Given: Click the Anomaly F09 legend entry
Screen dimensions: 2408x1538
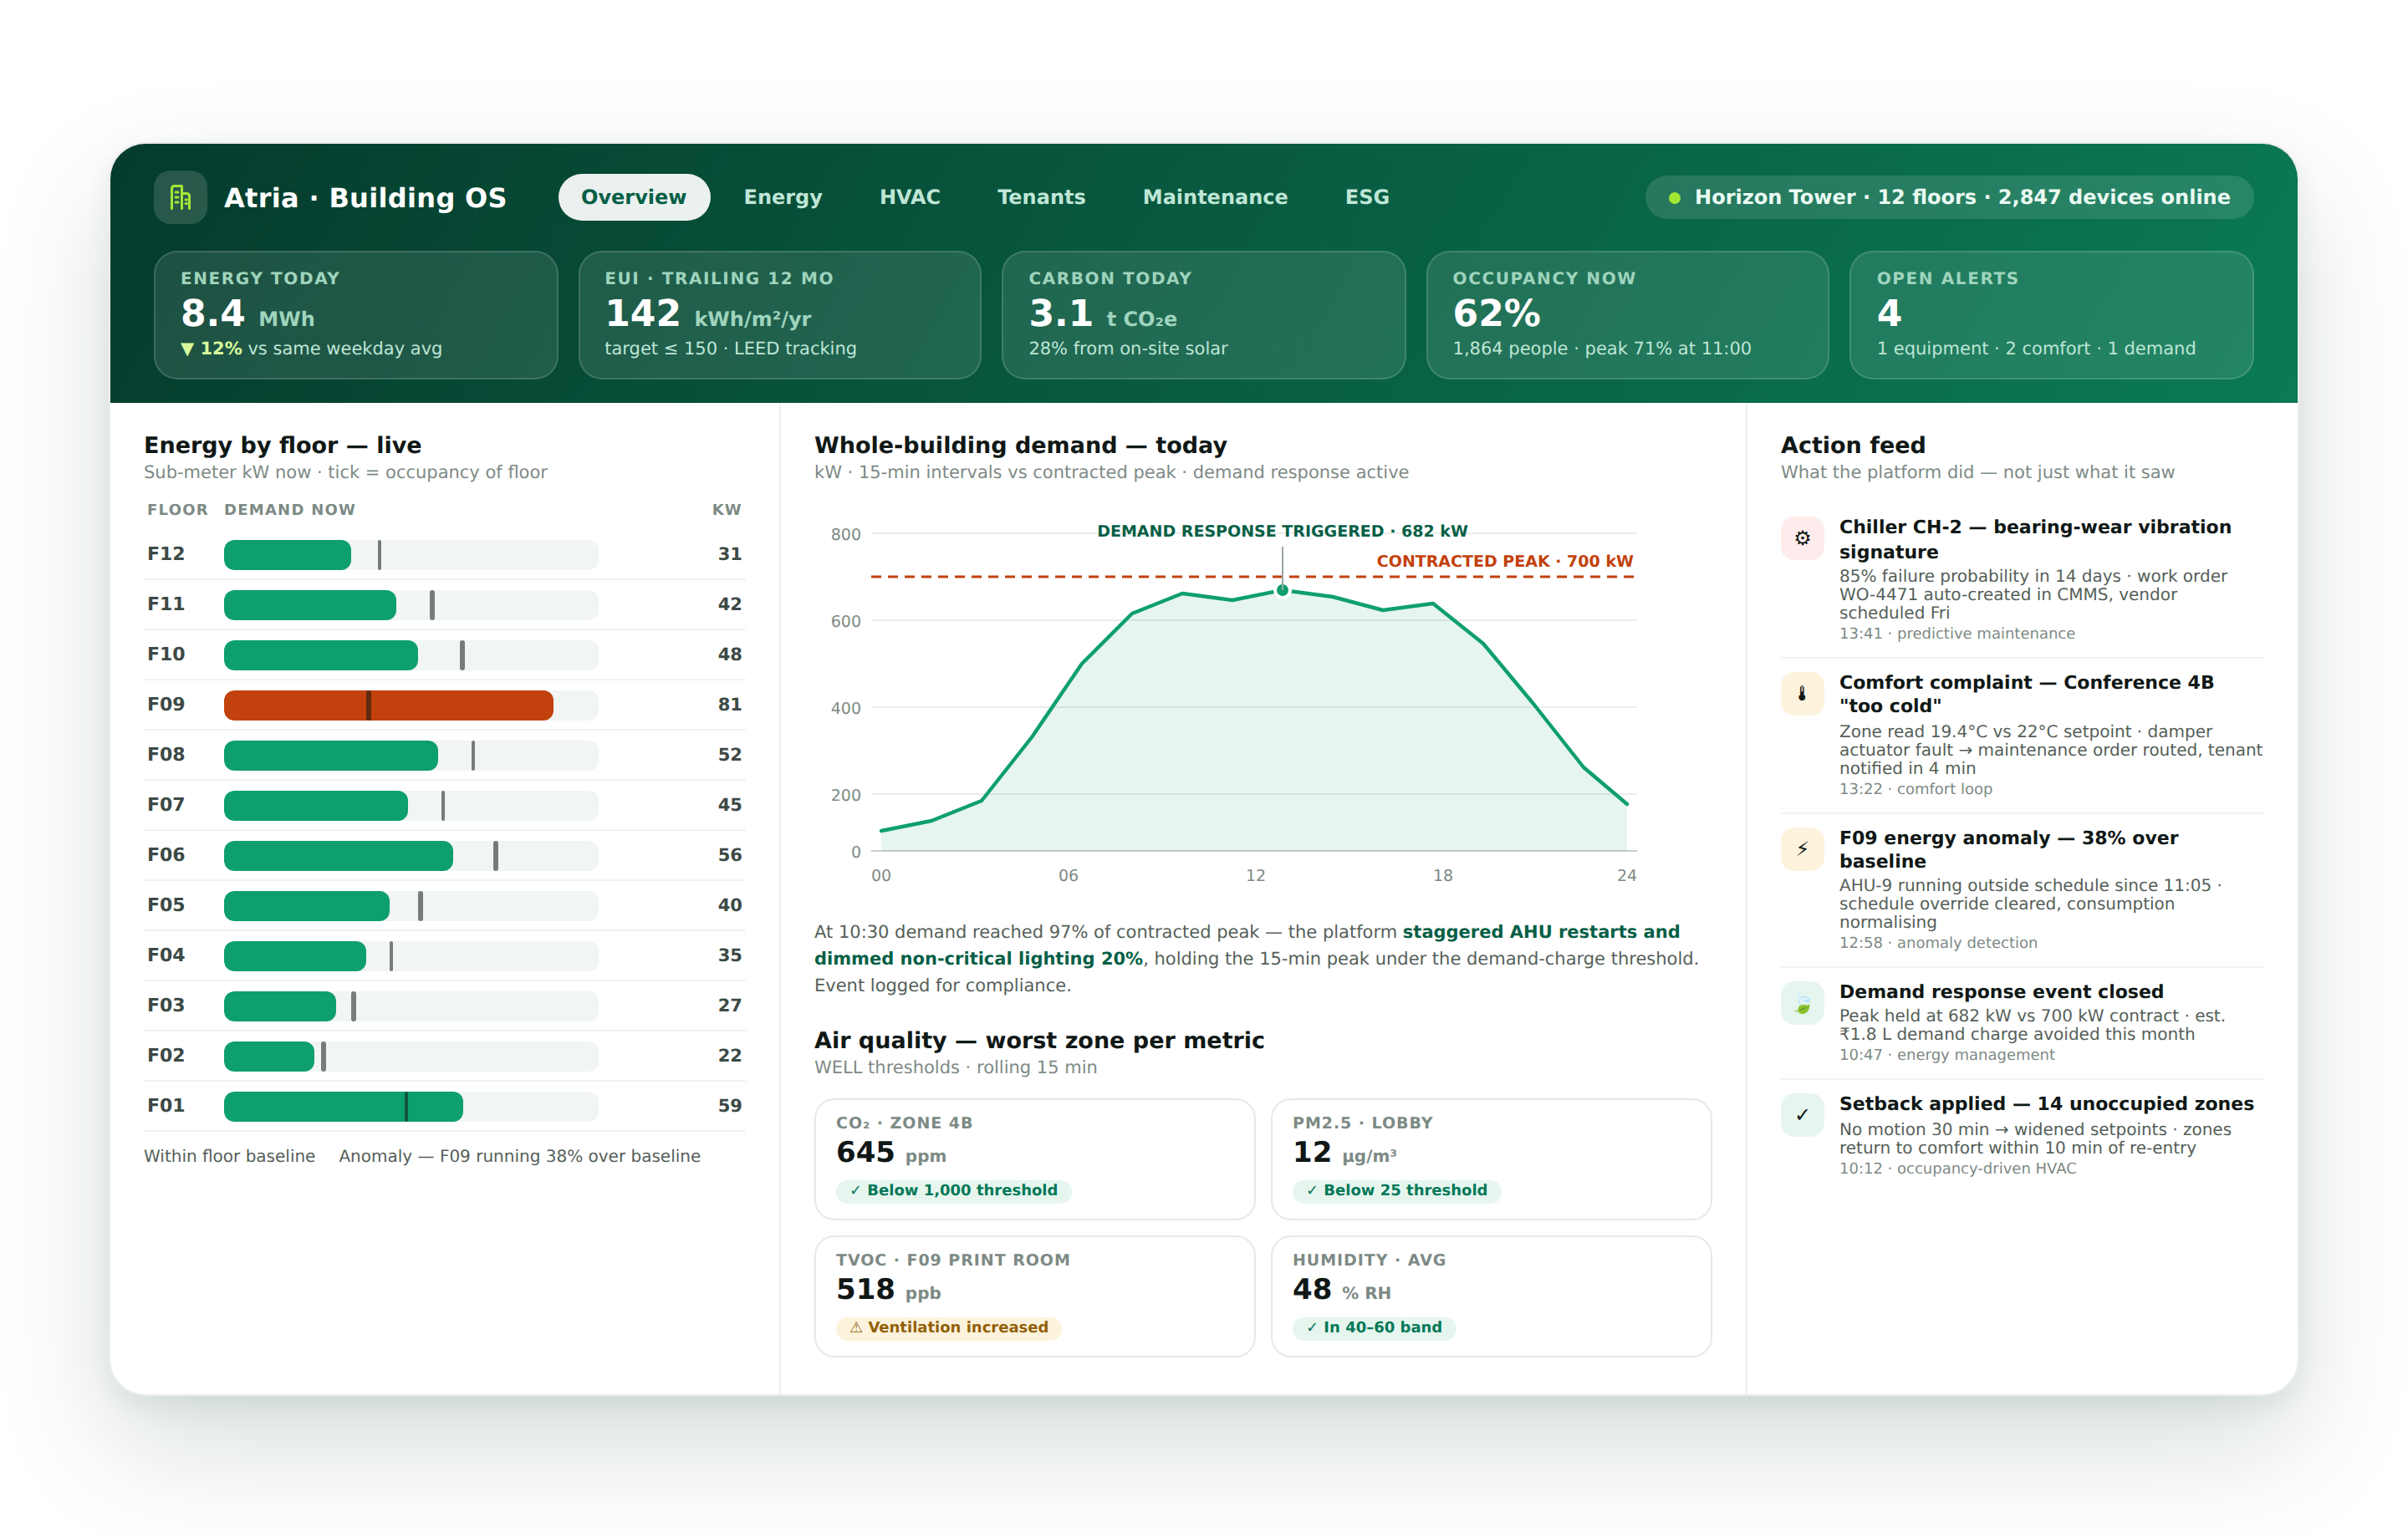Looking at the screenshot, I should tap(519, 1156).
